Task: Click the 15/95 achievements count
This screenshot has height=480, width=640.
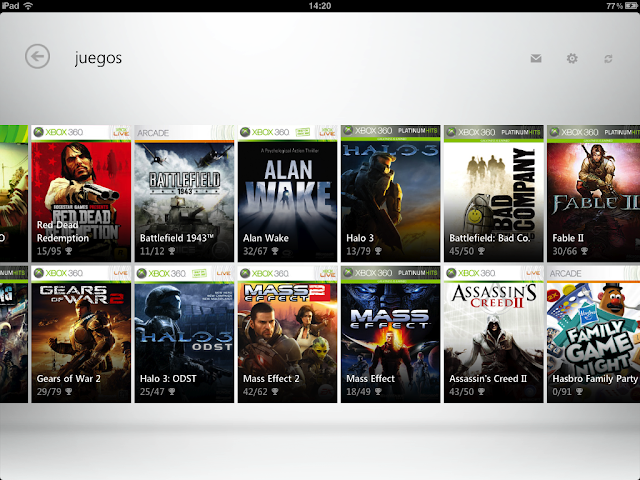Action: click(49, 251)
